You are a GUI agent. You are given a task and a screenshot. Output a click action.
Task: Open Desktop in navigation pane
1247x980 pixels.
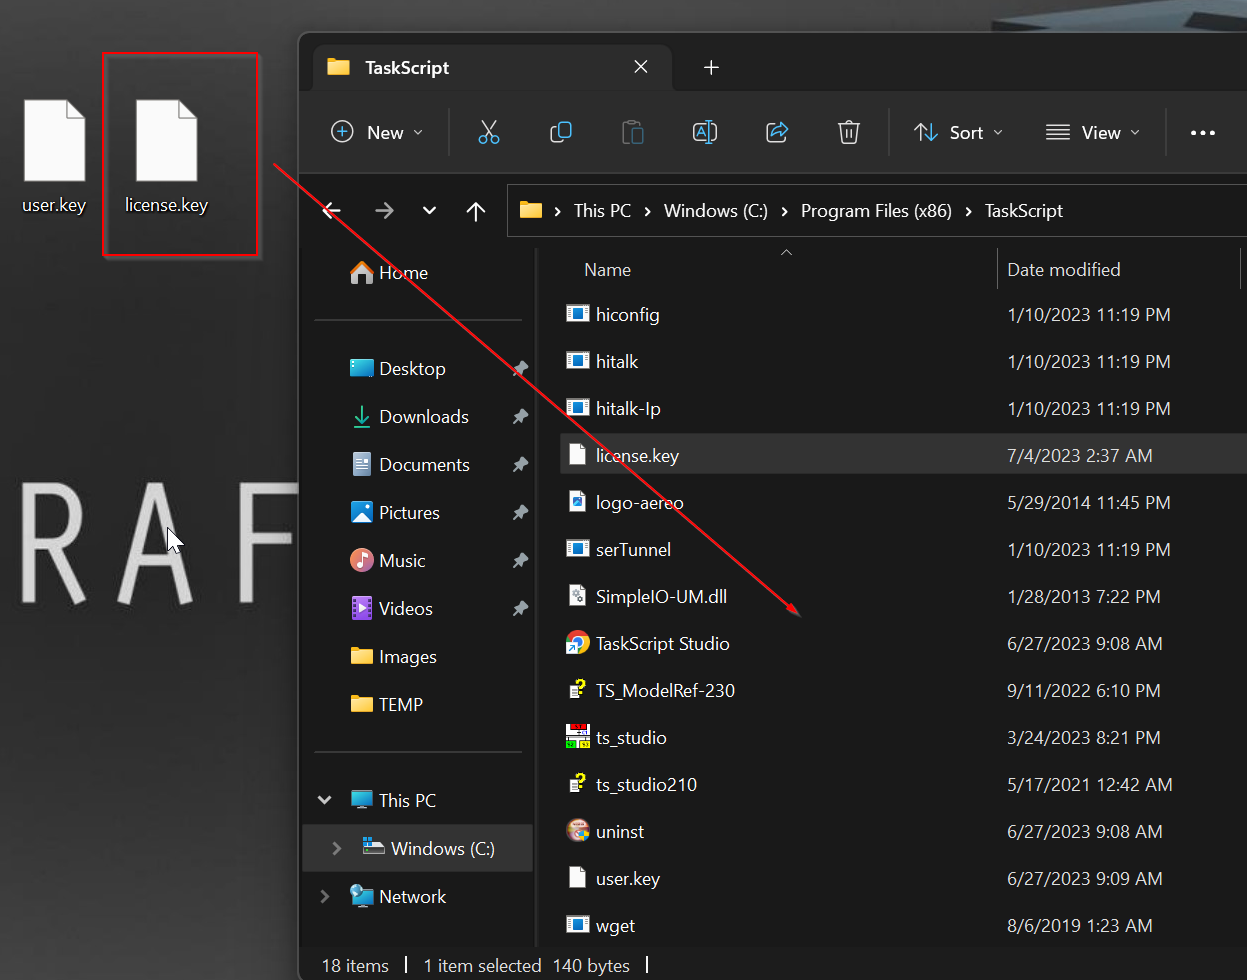[x=412, y=368]
